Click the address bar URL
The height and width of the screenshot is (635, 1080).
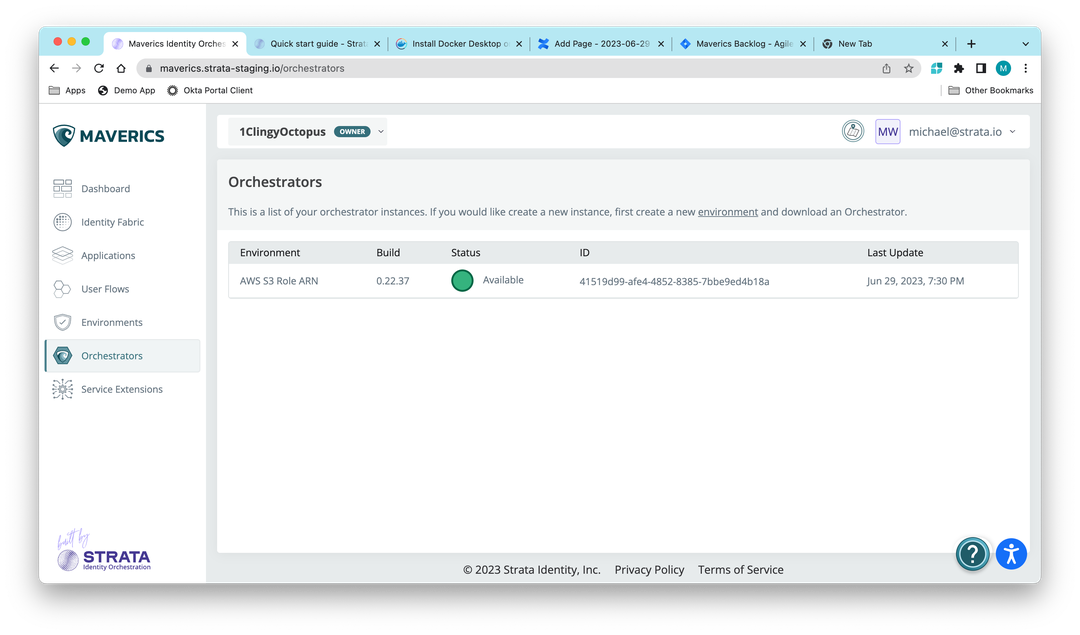(252, 68)
